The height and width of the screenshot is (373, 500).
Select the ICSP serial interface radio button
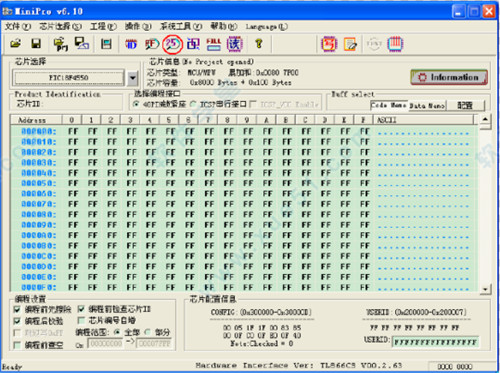tap(193, 104)
